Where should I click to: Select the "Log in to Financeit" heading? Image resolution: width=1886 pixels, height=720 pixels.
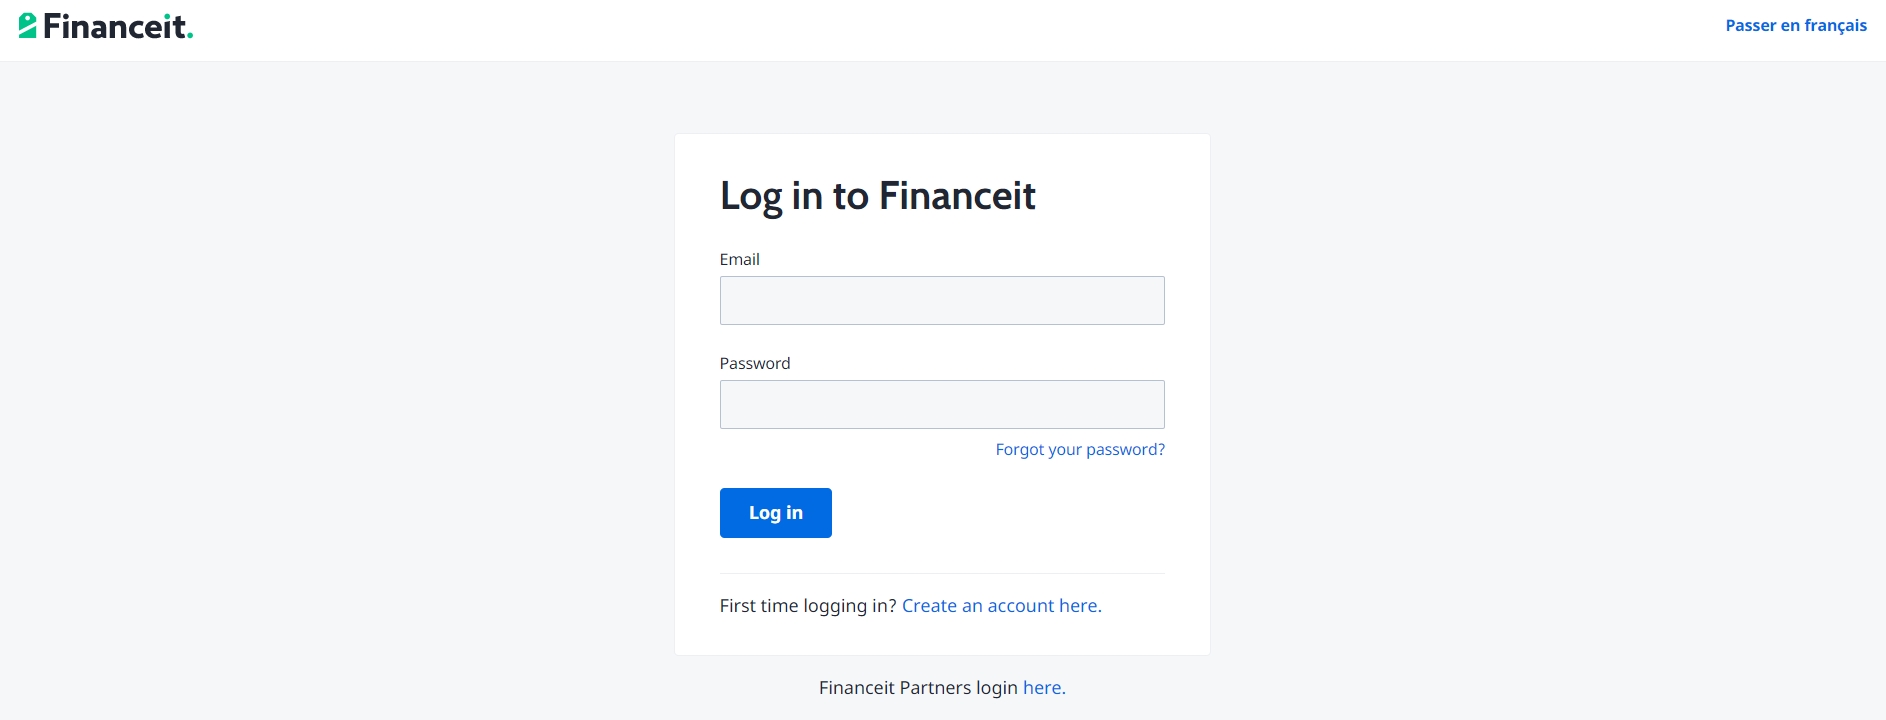(x=877, y=196)
